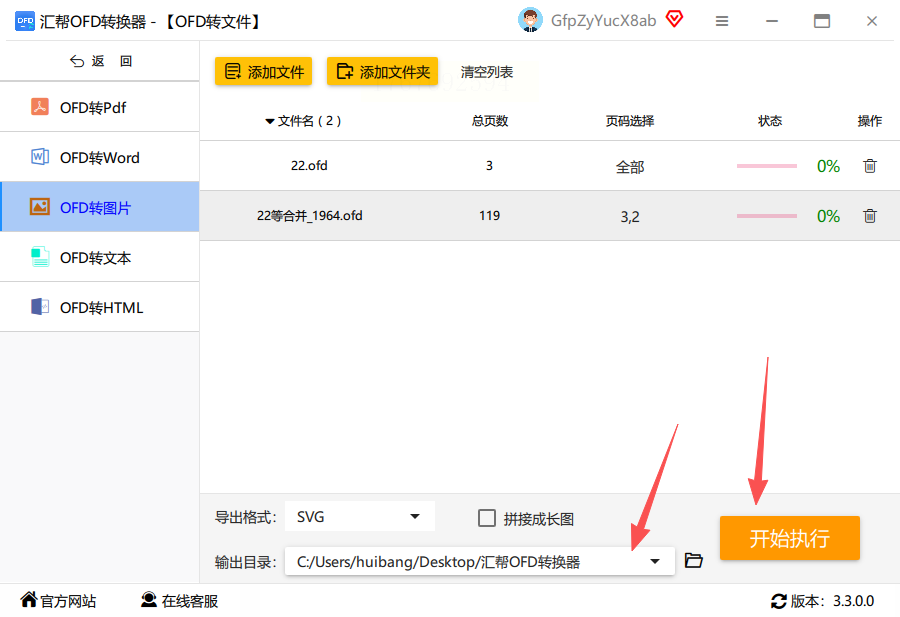The image size is (900, 617).
Task: Click progress bar of 22.ofd row
Action: pyautogui.click(x=767, y=166)
